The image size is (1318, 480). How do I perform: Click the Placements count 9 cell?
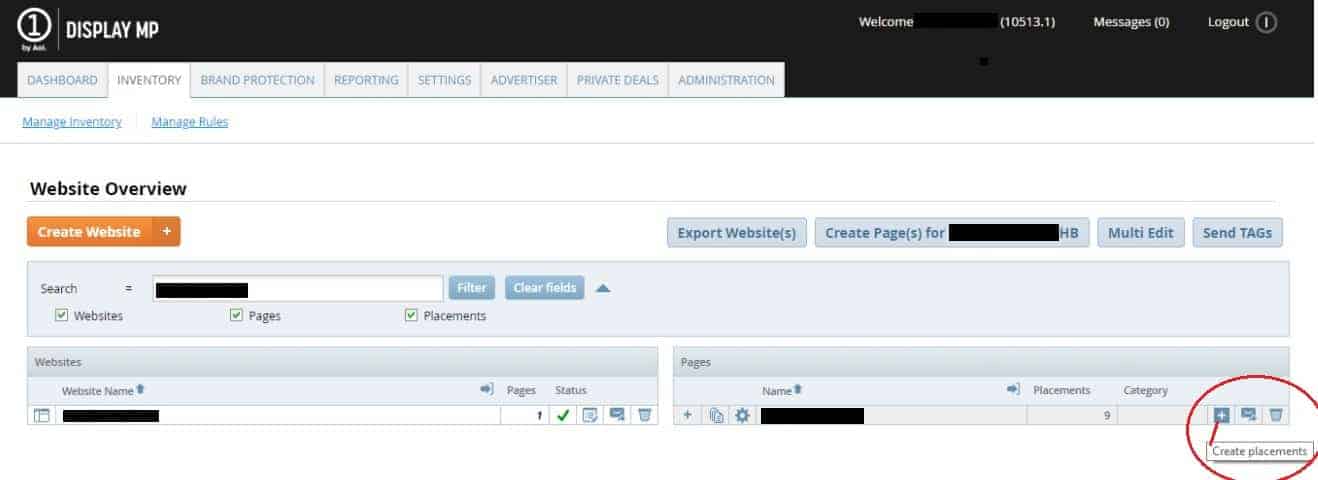(1070, 415)
